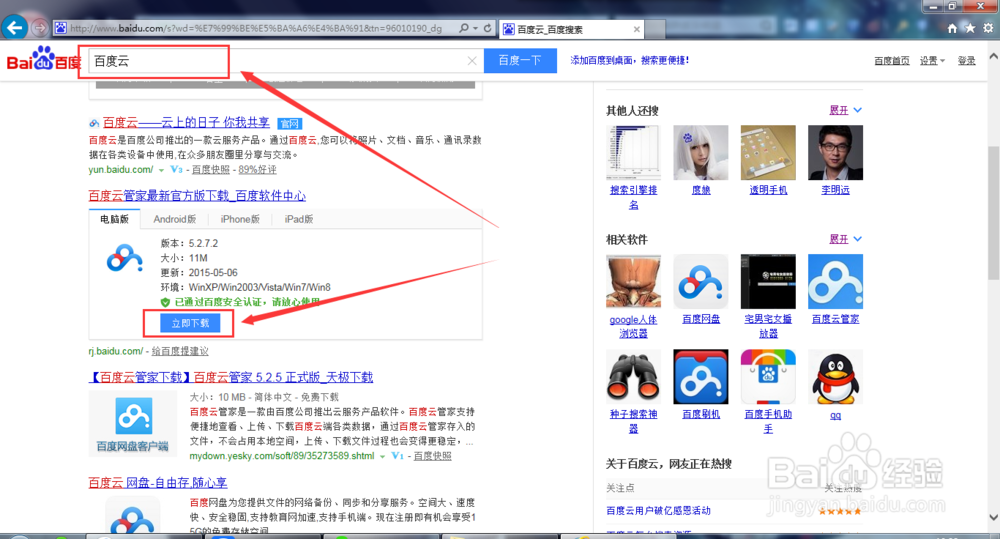Go to 百度首页 link
This screenshot has height=539, width=1000.
[892, 61]
